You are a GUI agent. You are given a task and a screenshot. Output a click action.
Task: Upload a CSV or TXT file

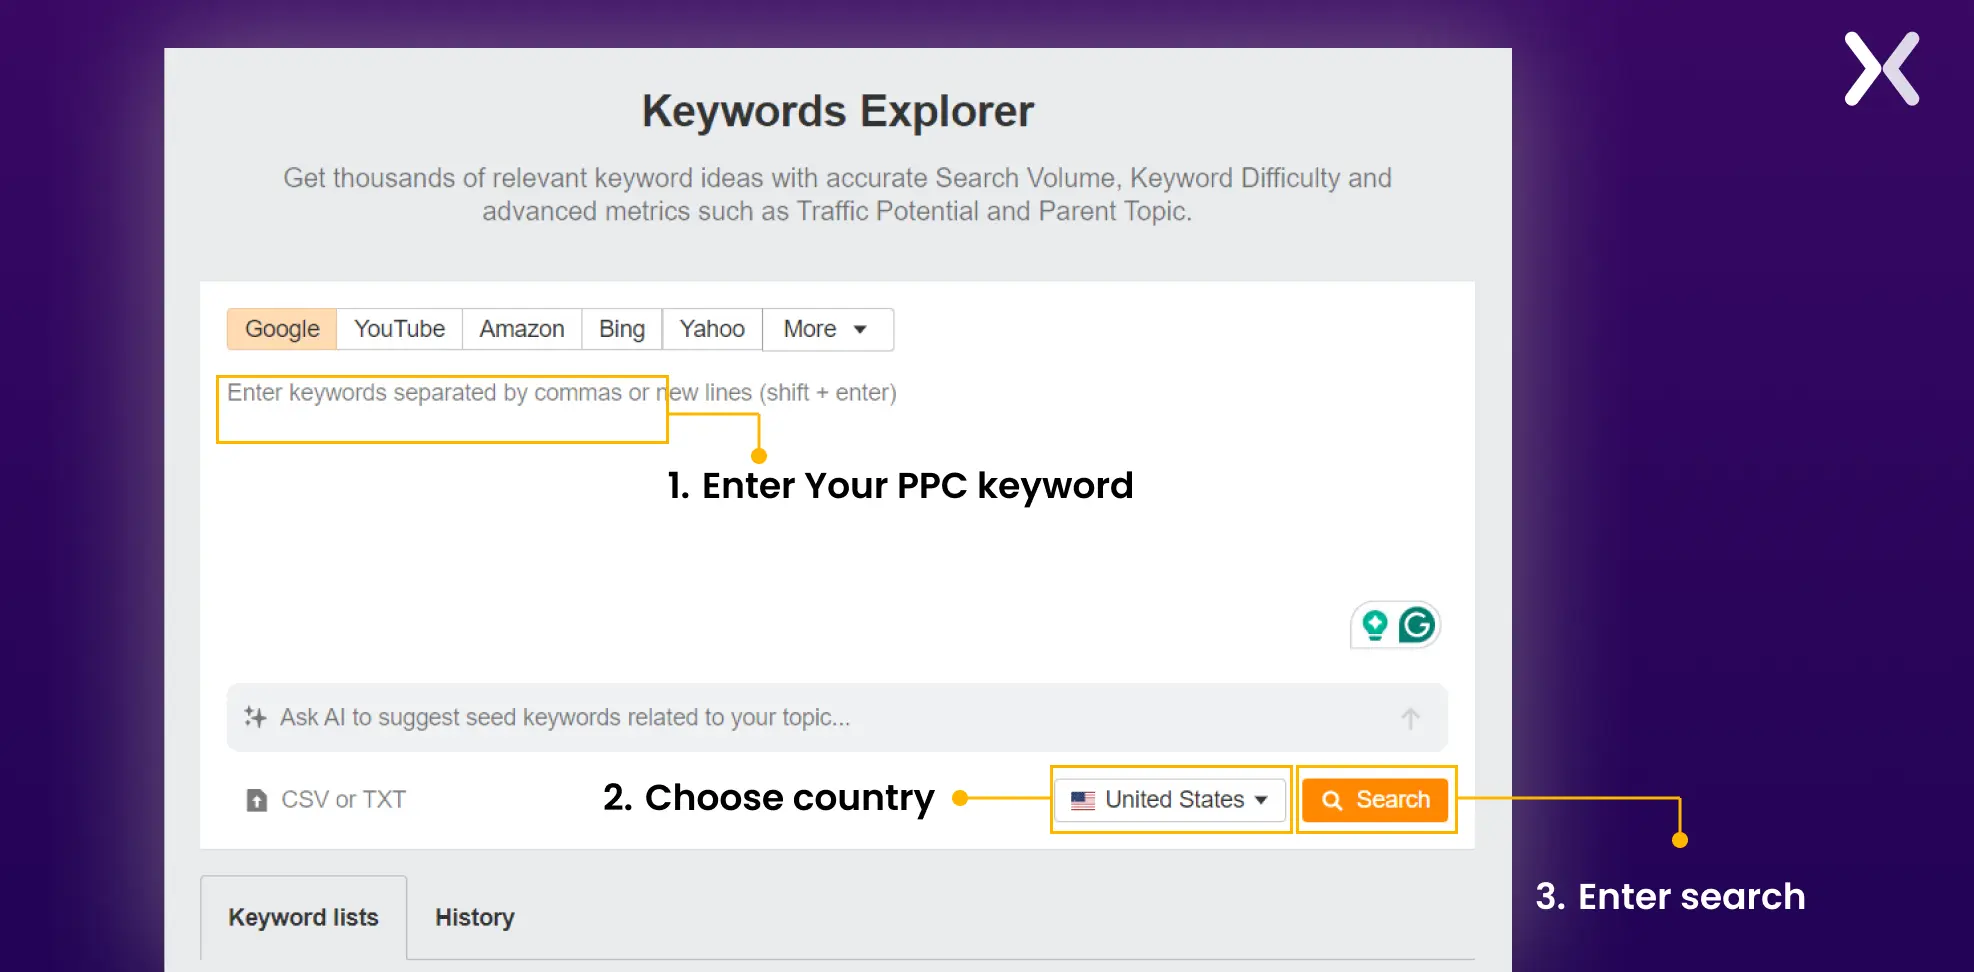pyautogui.click(x=326, y=800)
